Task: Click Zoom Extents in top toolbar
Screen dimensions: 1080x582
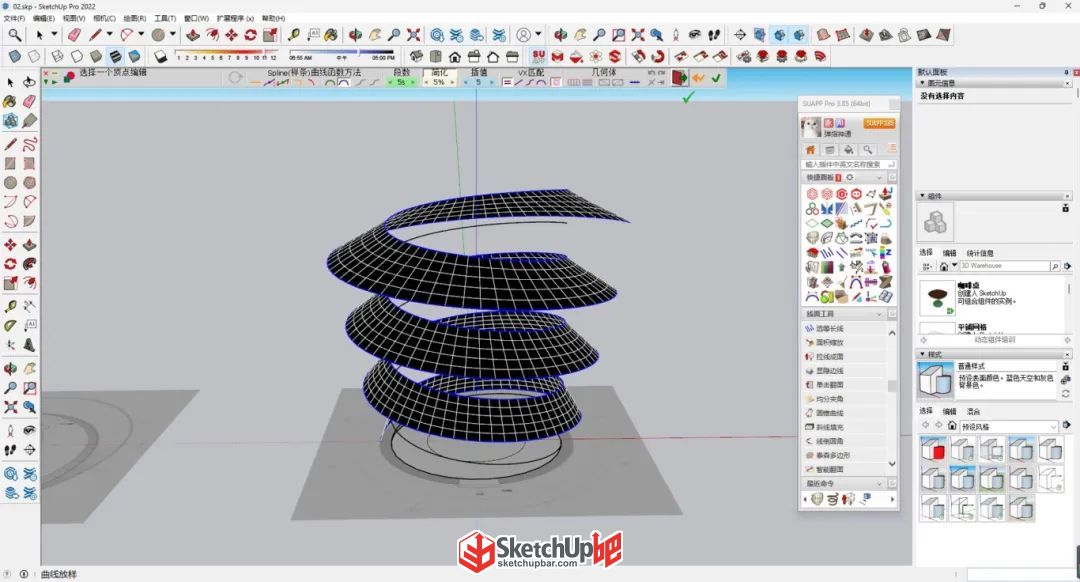Action: click(413, 34)
